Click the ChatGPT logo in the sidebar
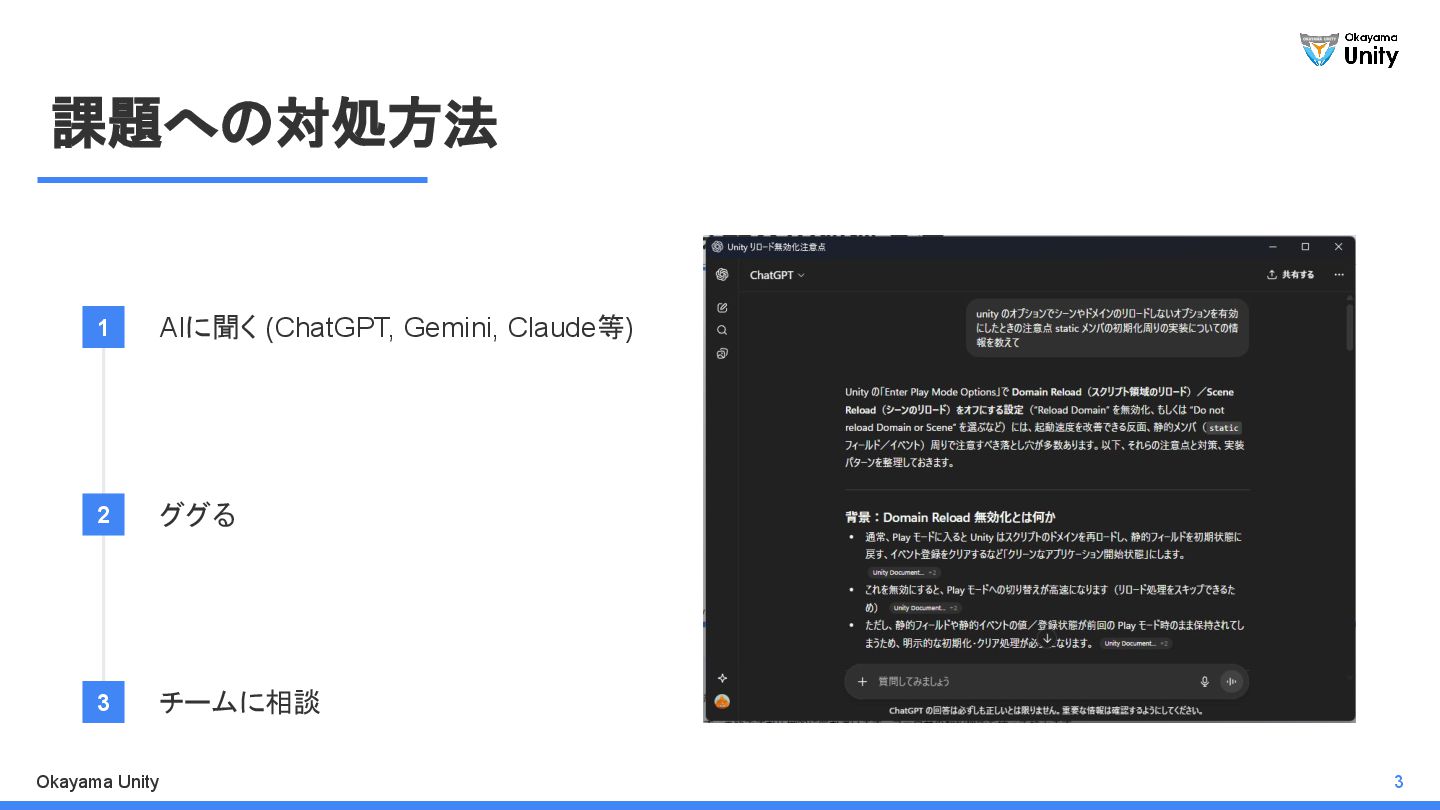1440x810 pixels. (722, 275)
